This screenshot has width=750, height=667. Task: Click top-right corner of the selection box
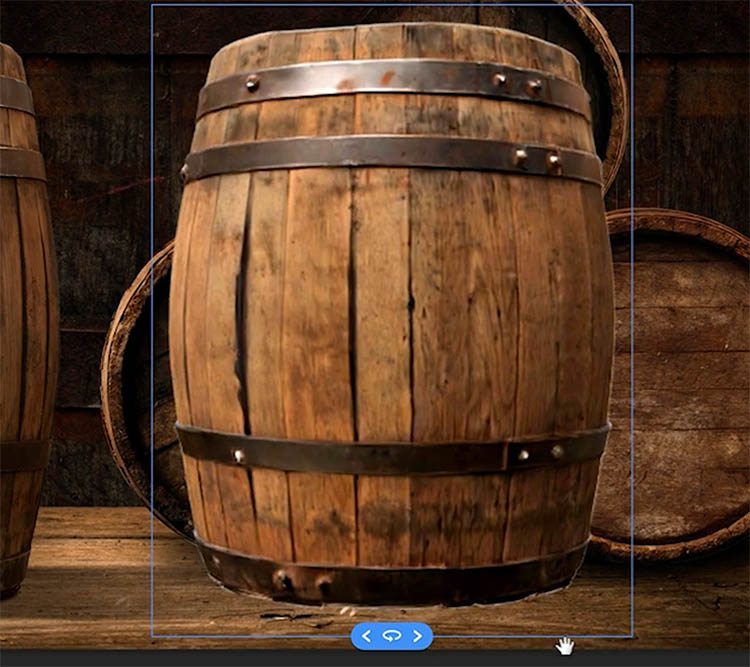click(x=632, y=5)
